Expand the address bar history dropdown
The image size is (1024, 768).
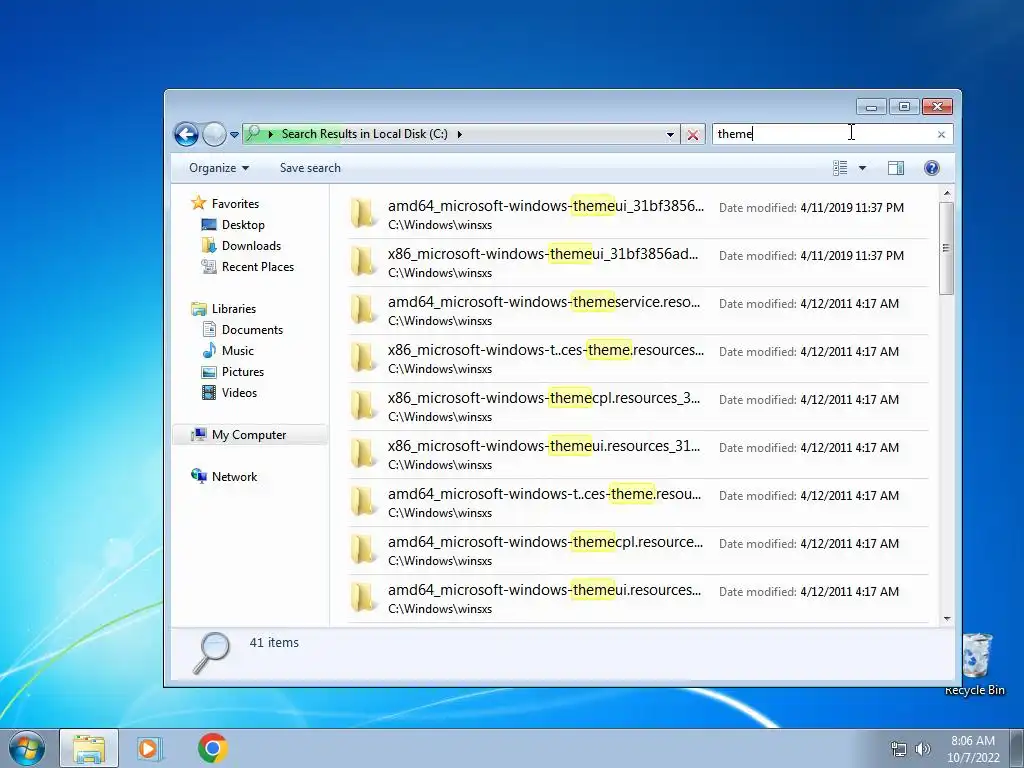click(x=670, y=135)
